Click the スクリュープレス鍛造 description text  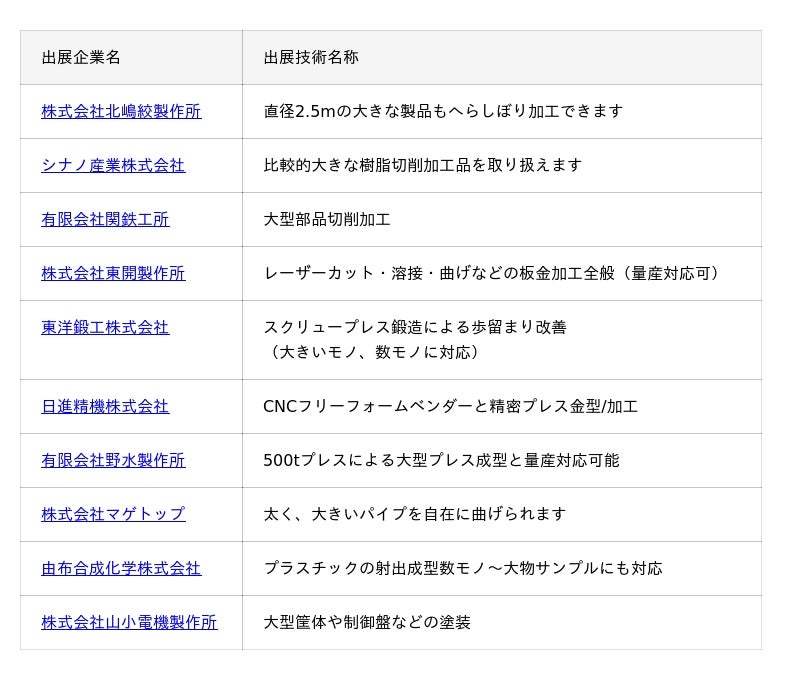[x=415, y=327]
